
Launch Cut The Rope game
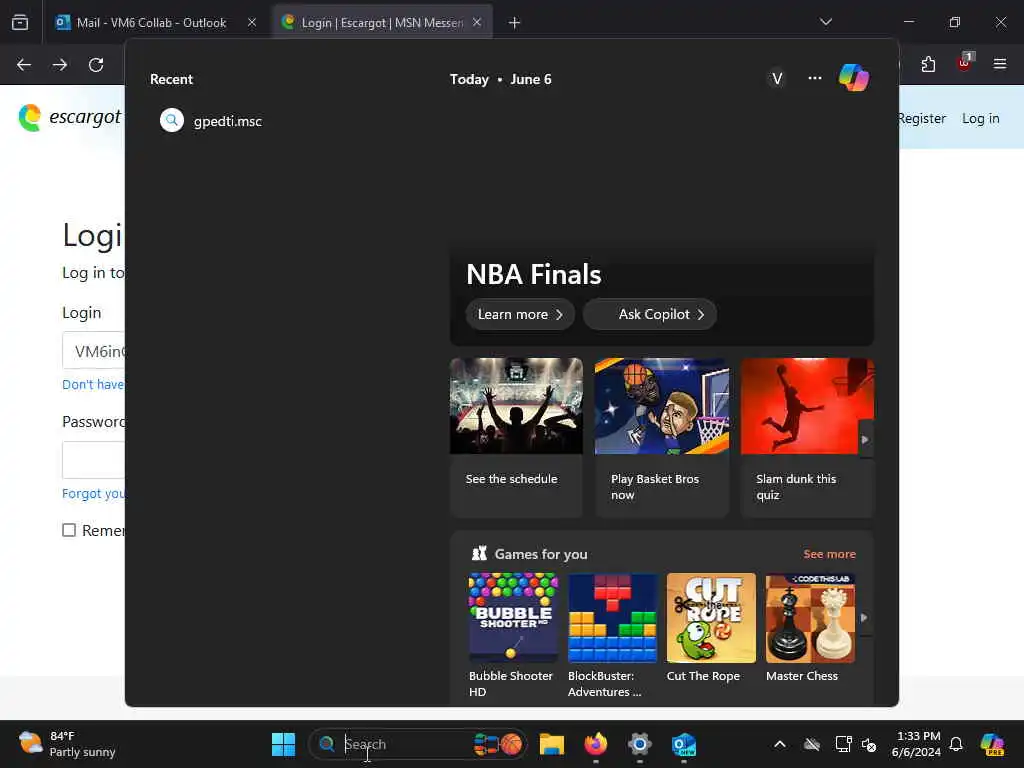pyautogui.click(x=711, y=627)
